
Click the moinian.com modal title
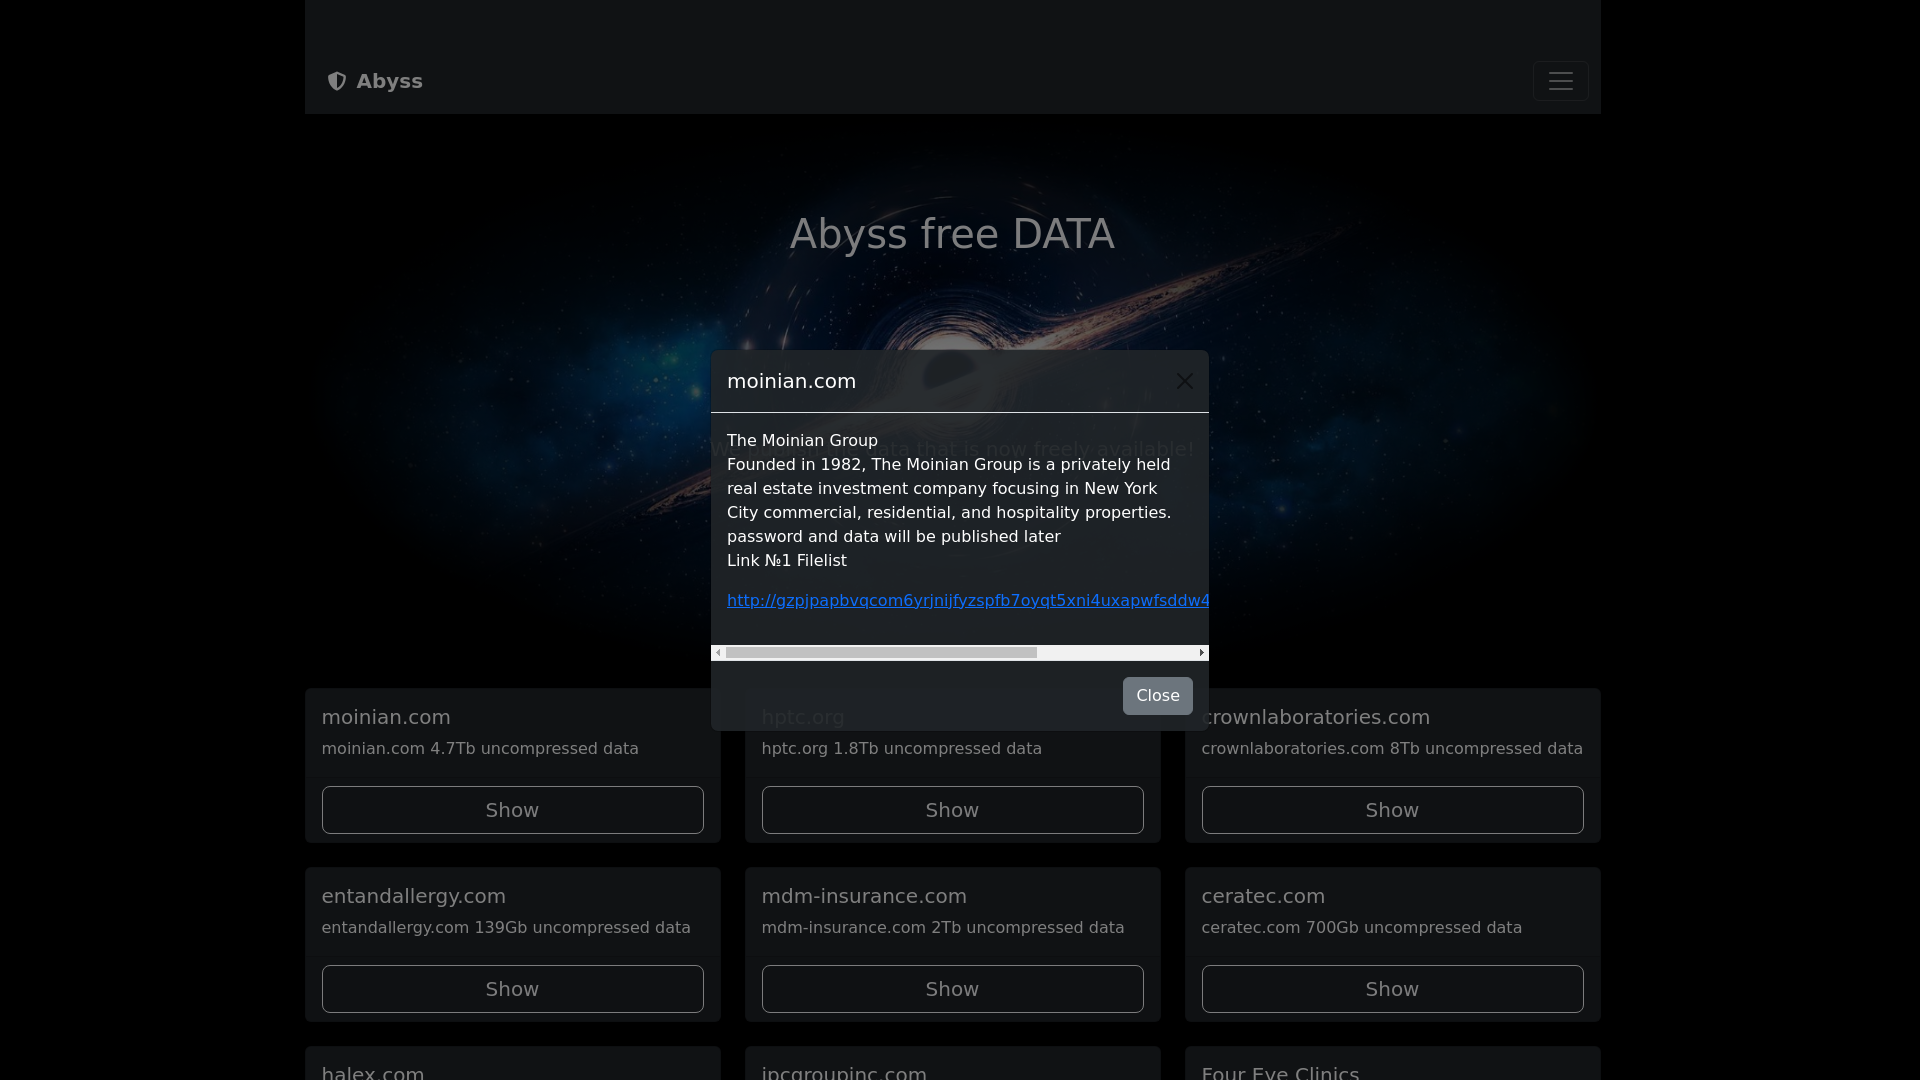pyautogui.click(x=791, y=381)
